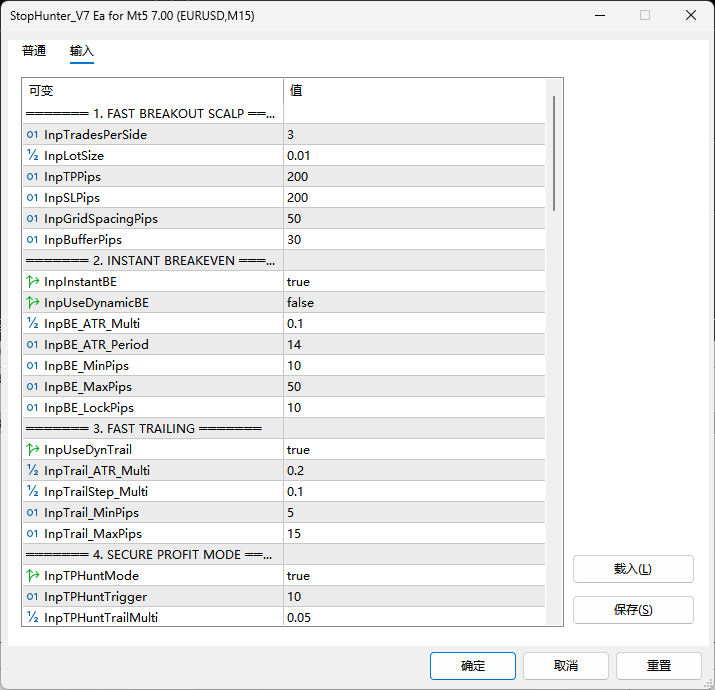Click the parameter list vertical scrollbar
The height and width of the screenshot is (690, 715).
[x=554, y=152]
